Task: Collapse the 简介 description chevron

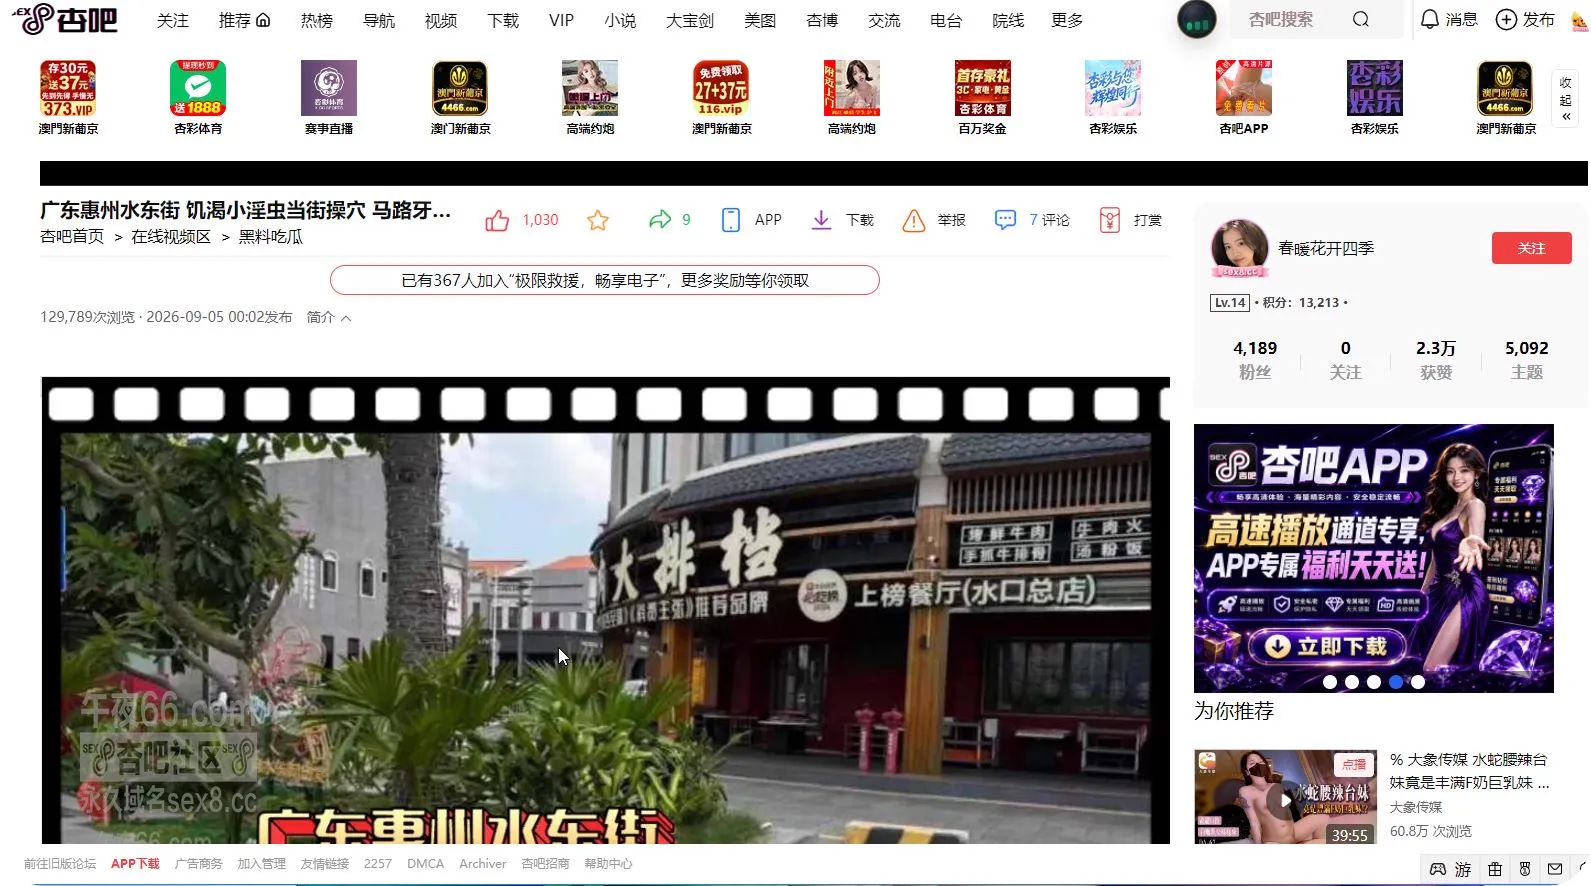Action: (346, 318)
